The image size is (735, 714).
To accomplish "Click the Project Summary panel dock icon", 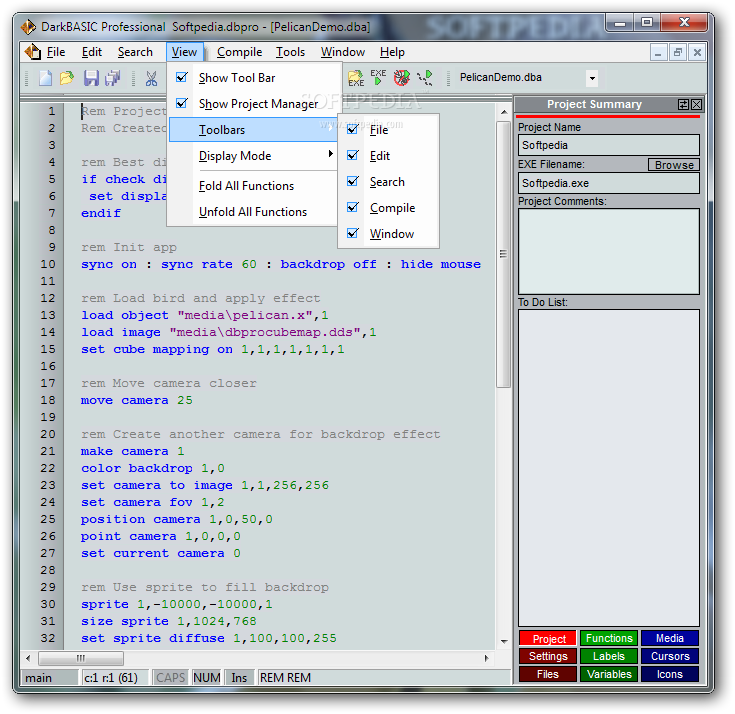I will click(x=683, y=105).
